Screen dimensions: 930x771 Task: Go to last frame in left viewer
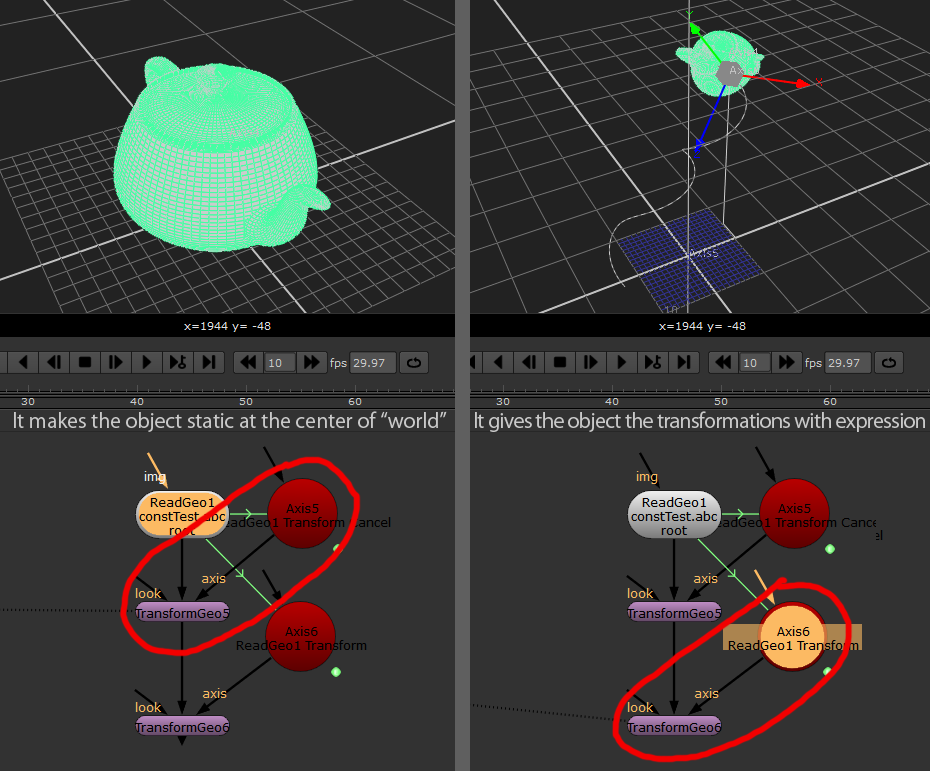[208, 362]
